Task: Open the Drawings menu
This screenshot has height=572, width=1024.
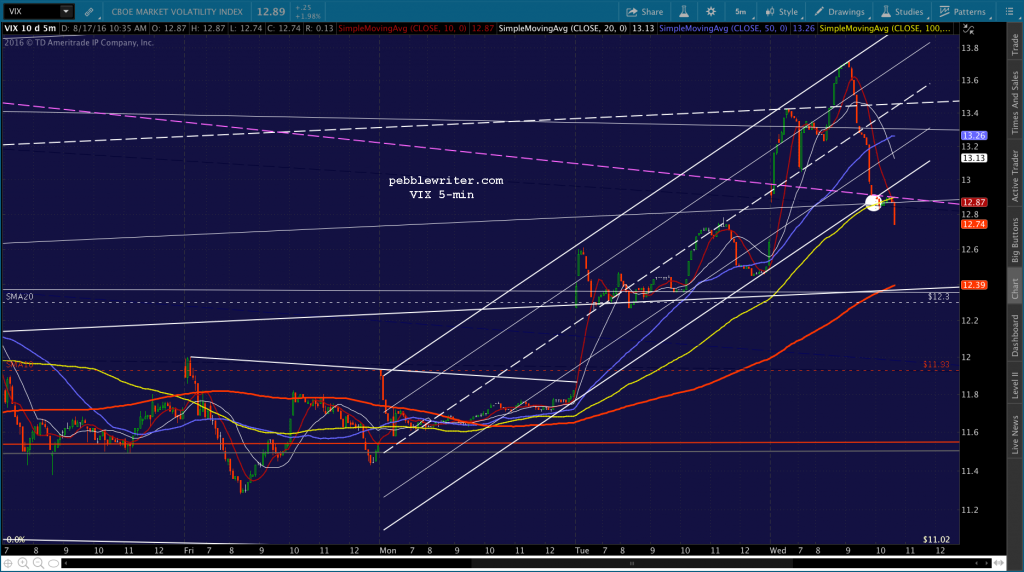Action: (x=840, y=12)
